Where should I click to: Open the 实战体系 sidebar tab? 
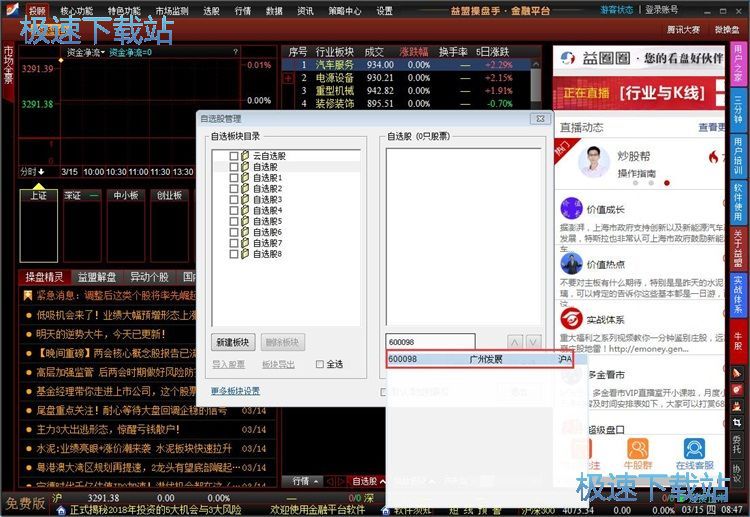pos(739,295)
